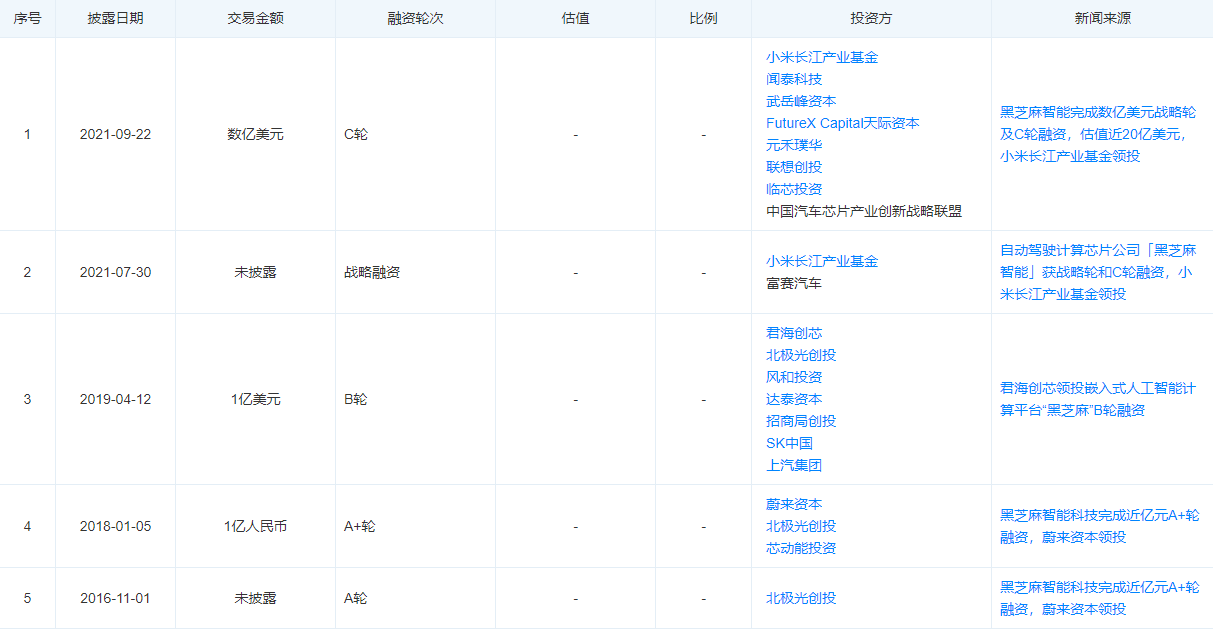Click the 交易金额 column header
The height and width of the screenshot is (629, 1213).
pos(255,19)
